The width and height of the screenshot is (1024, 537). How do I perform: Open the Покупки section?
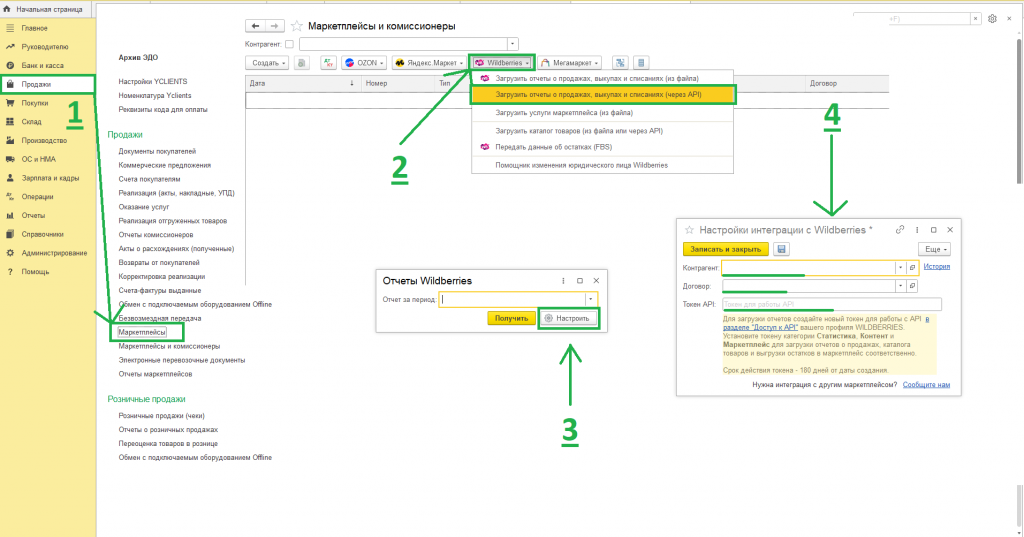tap(35, 103)
